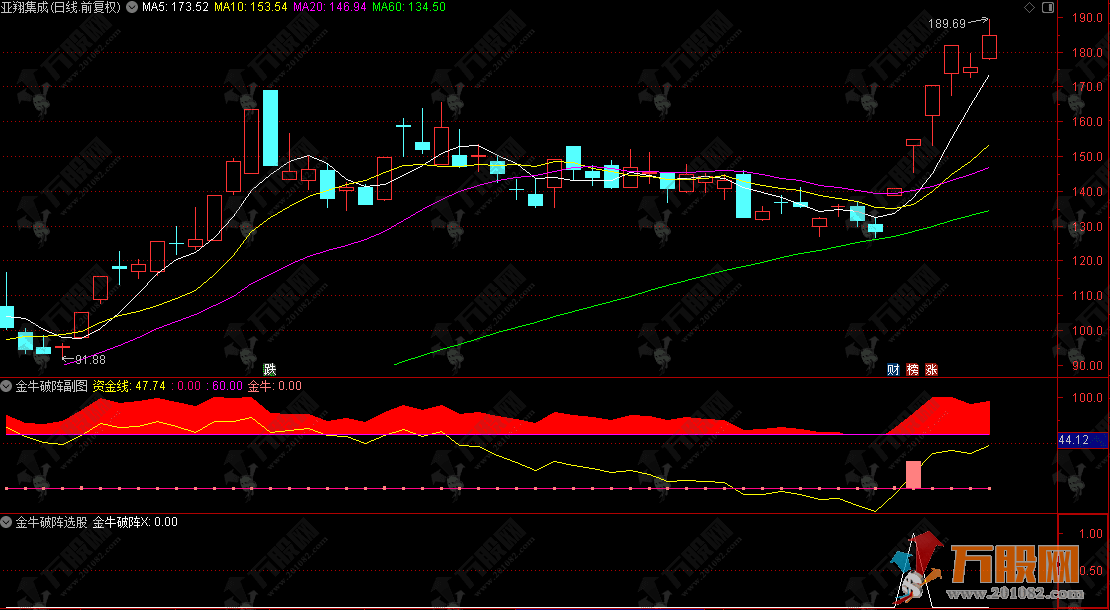
Task: Click the pink signal bar in 金牛破阵副图
Action: [x=912, y=474]
